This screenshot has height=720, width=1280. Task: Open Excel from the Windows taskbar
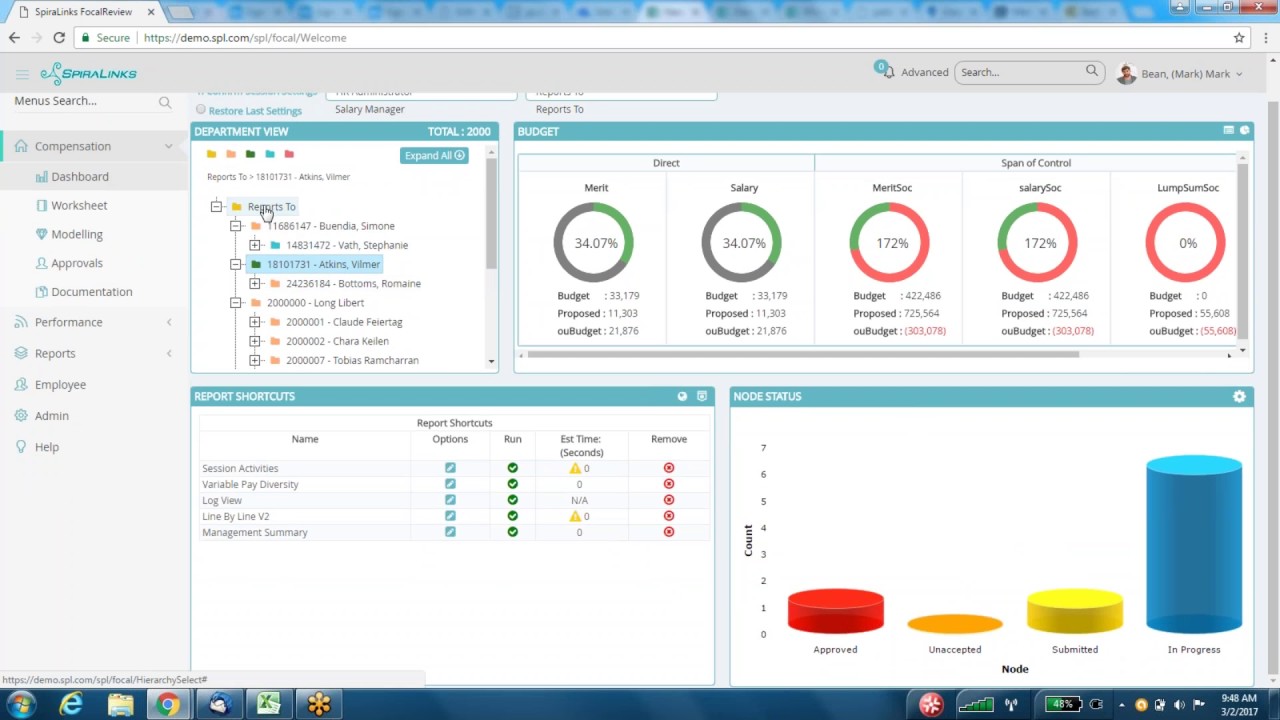pyautogui.click(x=269, y=705)
